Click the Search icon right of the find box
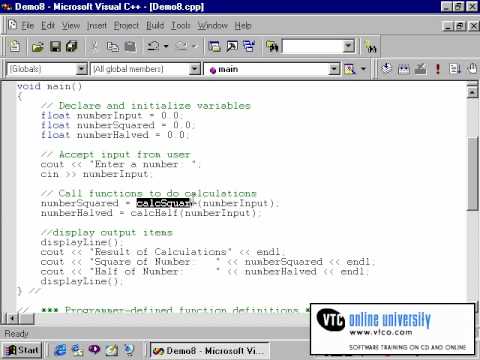Viewport: 480px width, 360px height. pyautogui.click(x=370, y=46)
